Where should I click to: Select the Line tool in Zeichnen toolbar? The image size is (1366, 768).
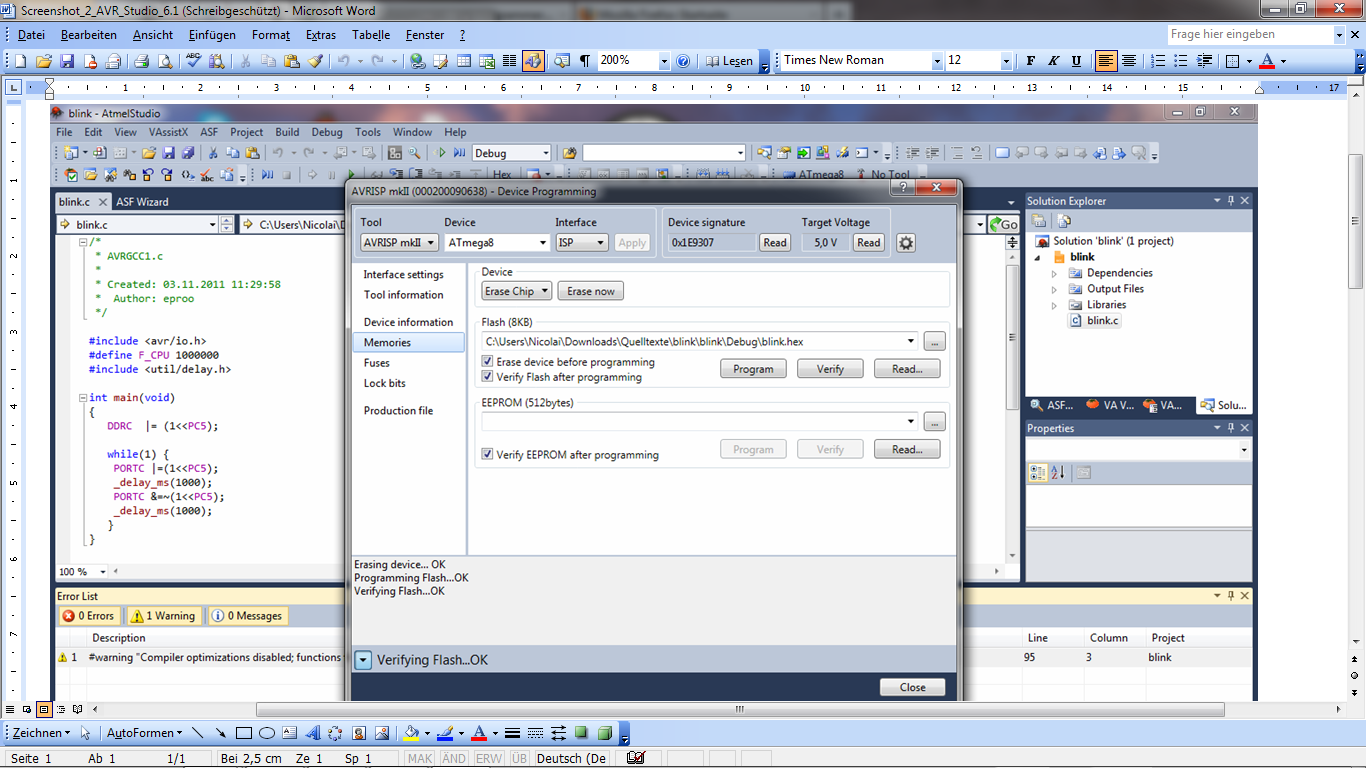198,733
